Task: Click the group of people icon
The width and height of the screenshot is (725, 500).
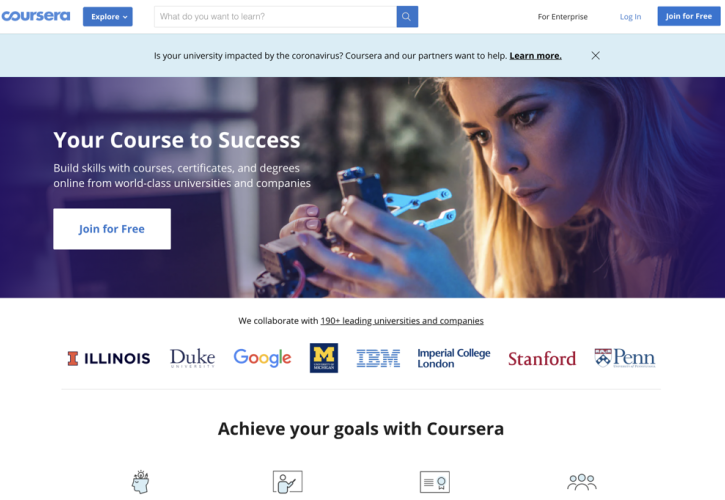Action: pyautogui.click(x=582, y=482)
